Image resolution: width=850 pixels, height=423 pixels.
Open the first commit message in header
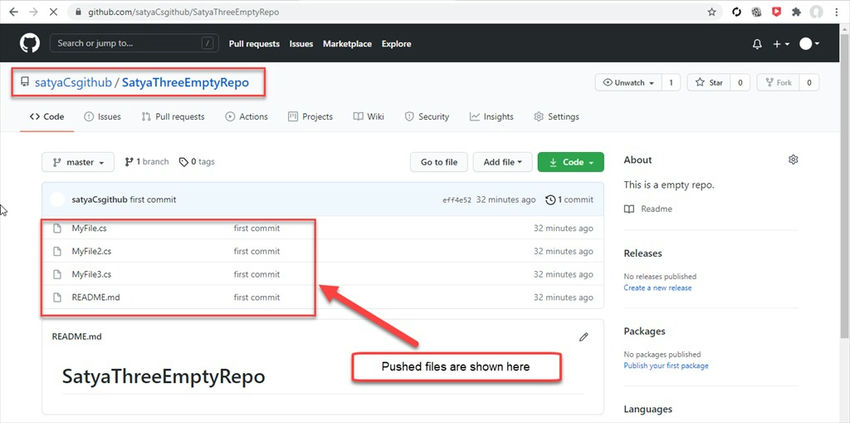(153, 200)
